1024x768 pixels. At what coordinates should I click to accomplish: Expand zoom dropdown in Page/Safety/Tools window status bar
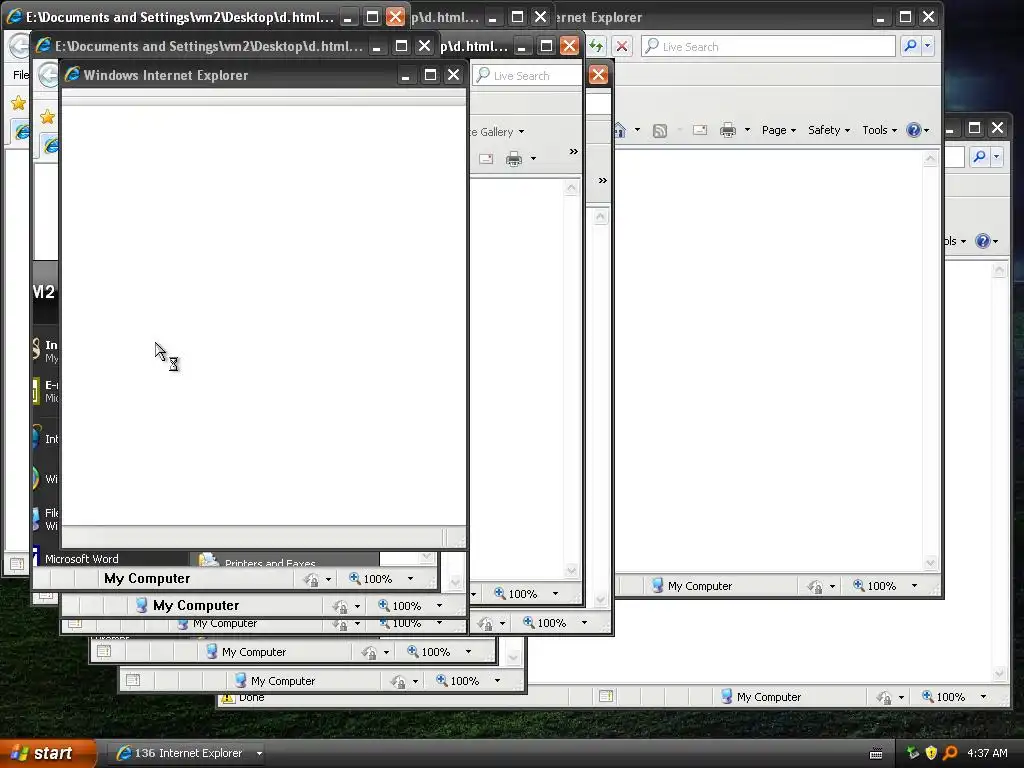pyautogui.click(x=914, y=586)
